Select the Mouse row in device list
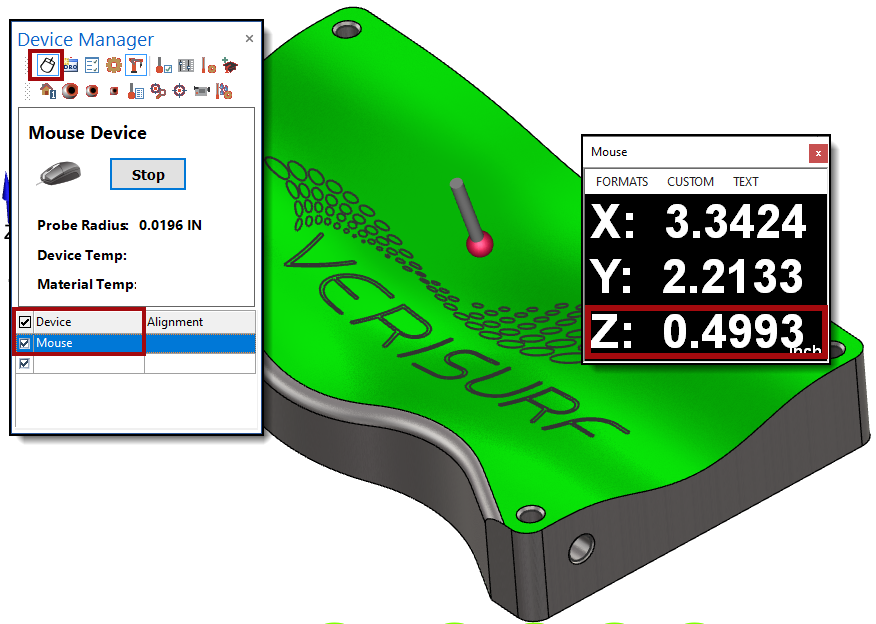Screen dimensions: 876x624 pyautogui.click(x=136, y=343)
